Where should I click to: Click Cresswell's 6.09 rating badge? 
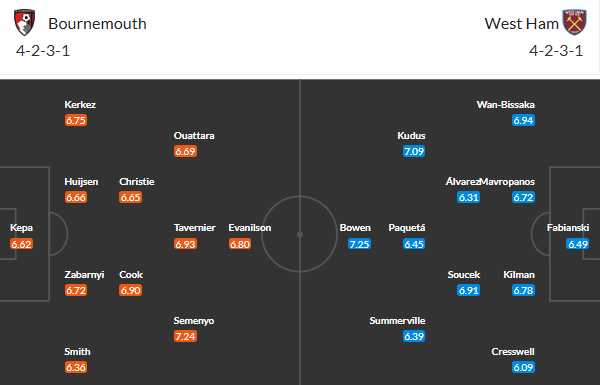[x=523, y=367]
